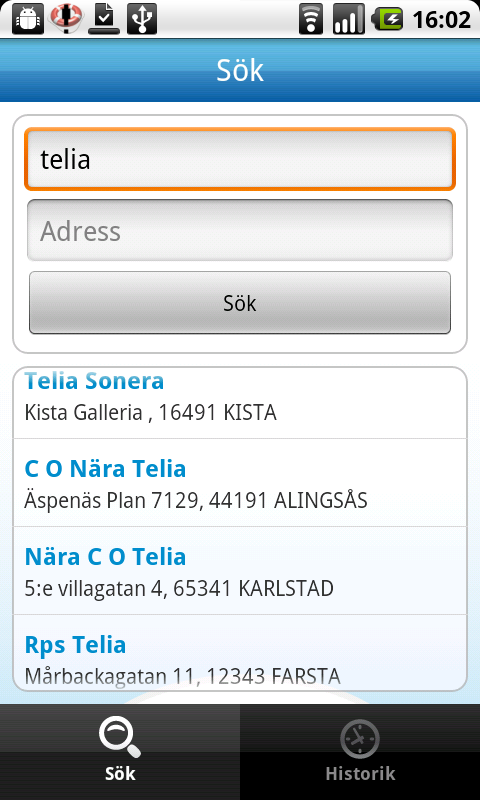
Task: Tap the magnifying glass Sök tab icon
Action: click(120, 738)
